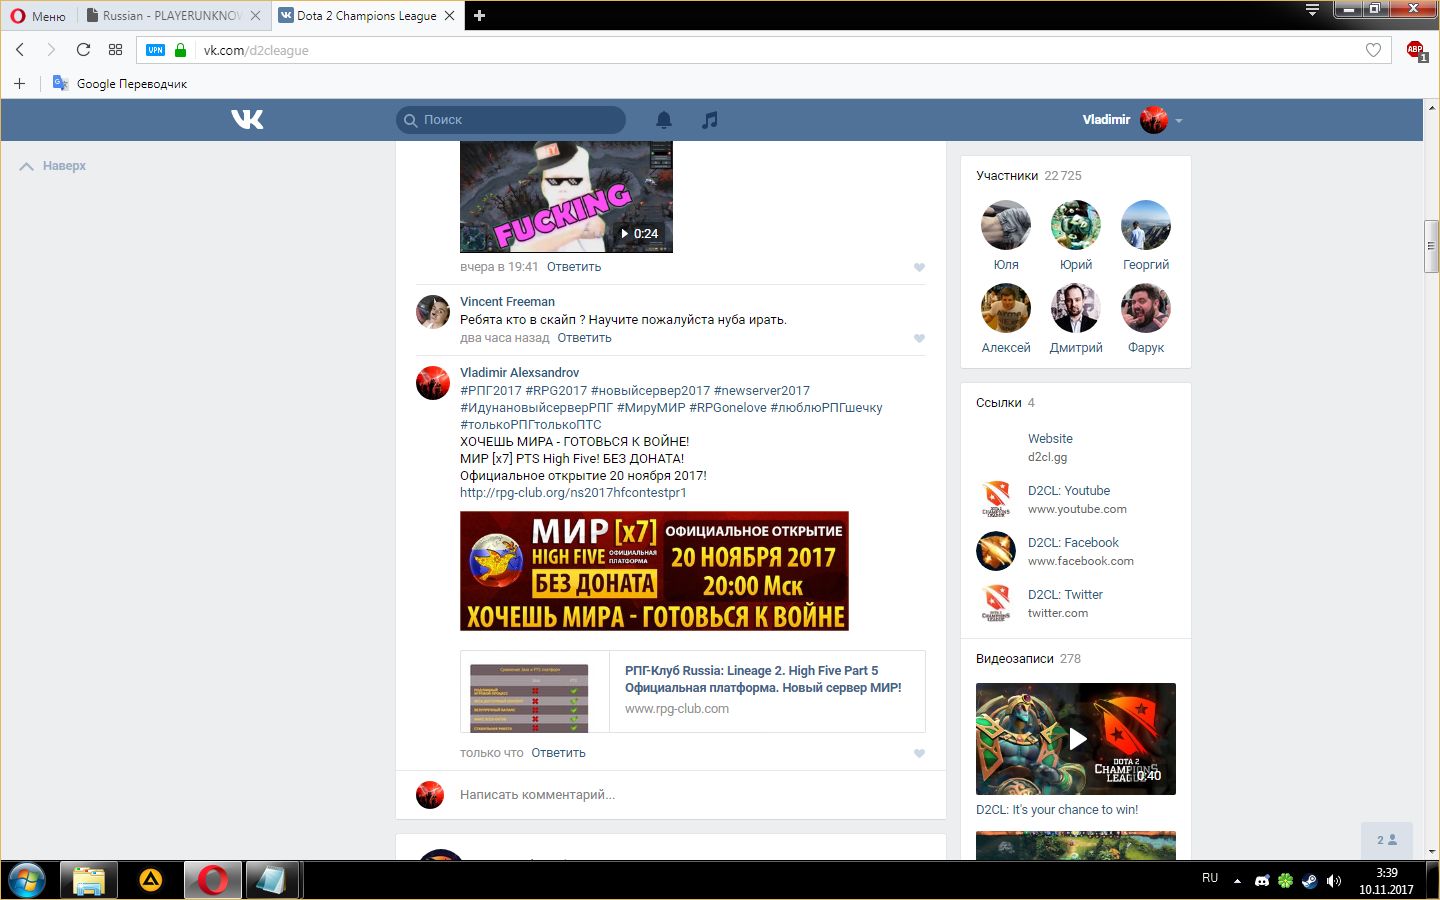
Task: Like Vincent Freeman's comment
Action: tap(919, 338)
